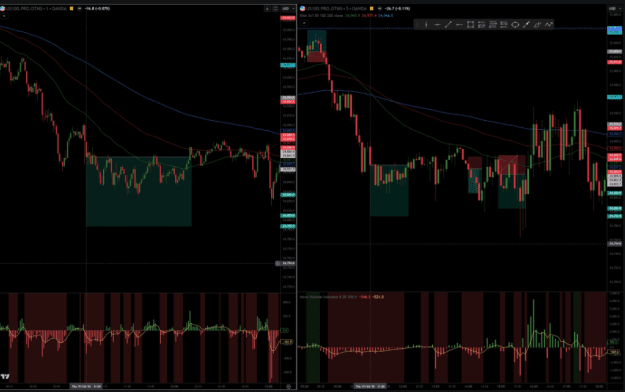Open right chart USD currency dropdown
Image resolution: width=625 pixels, height=392 pixels.
(x=614, y=8)
